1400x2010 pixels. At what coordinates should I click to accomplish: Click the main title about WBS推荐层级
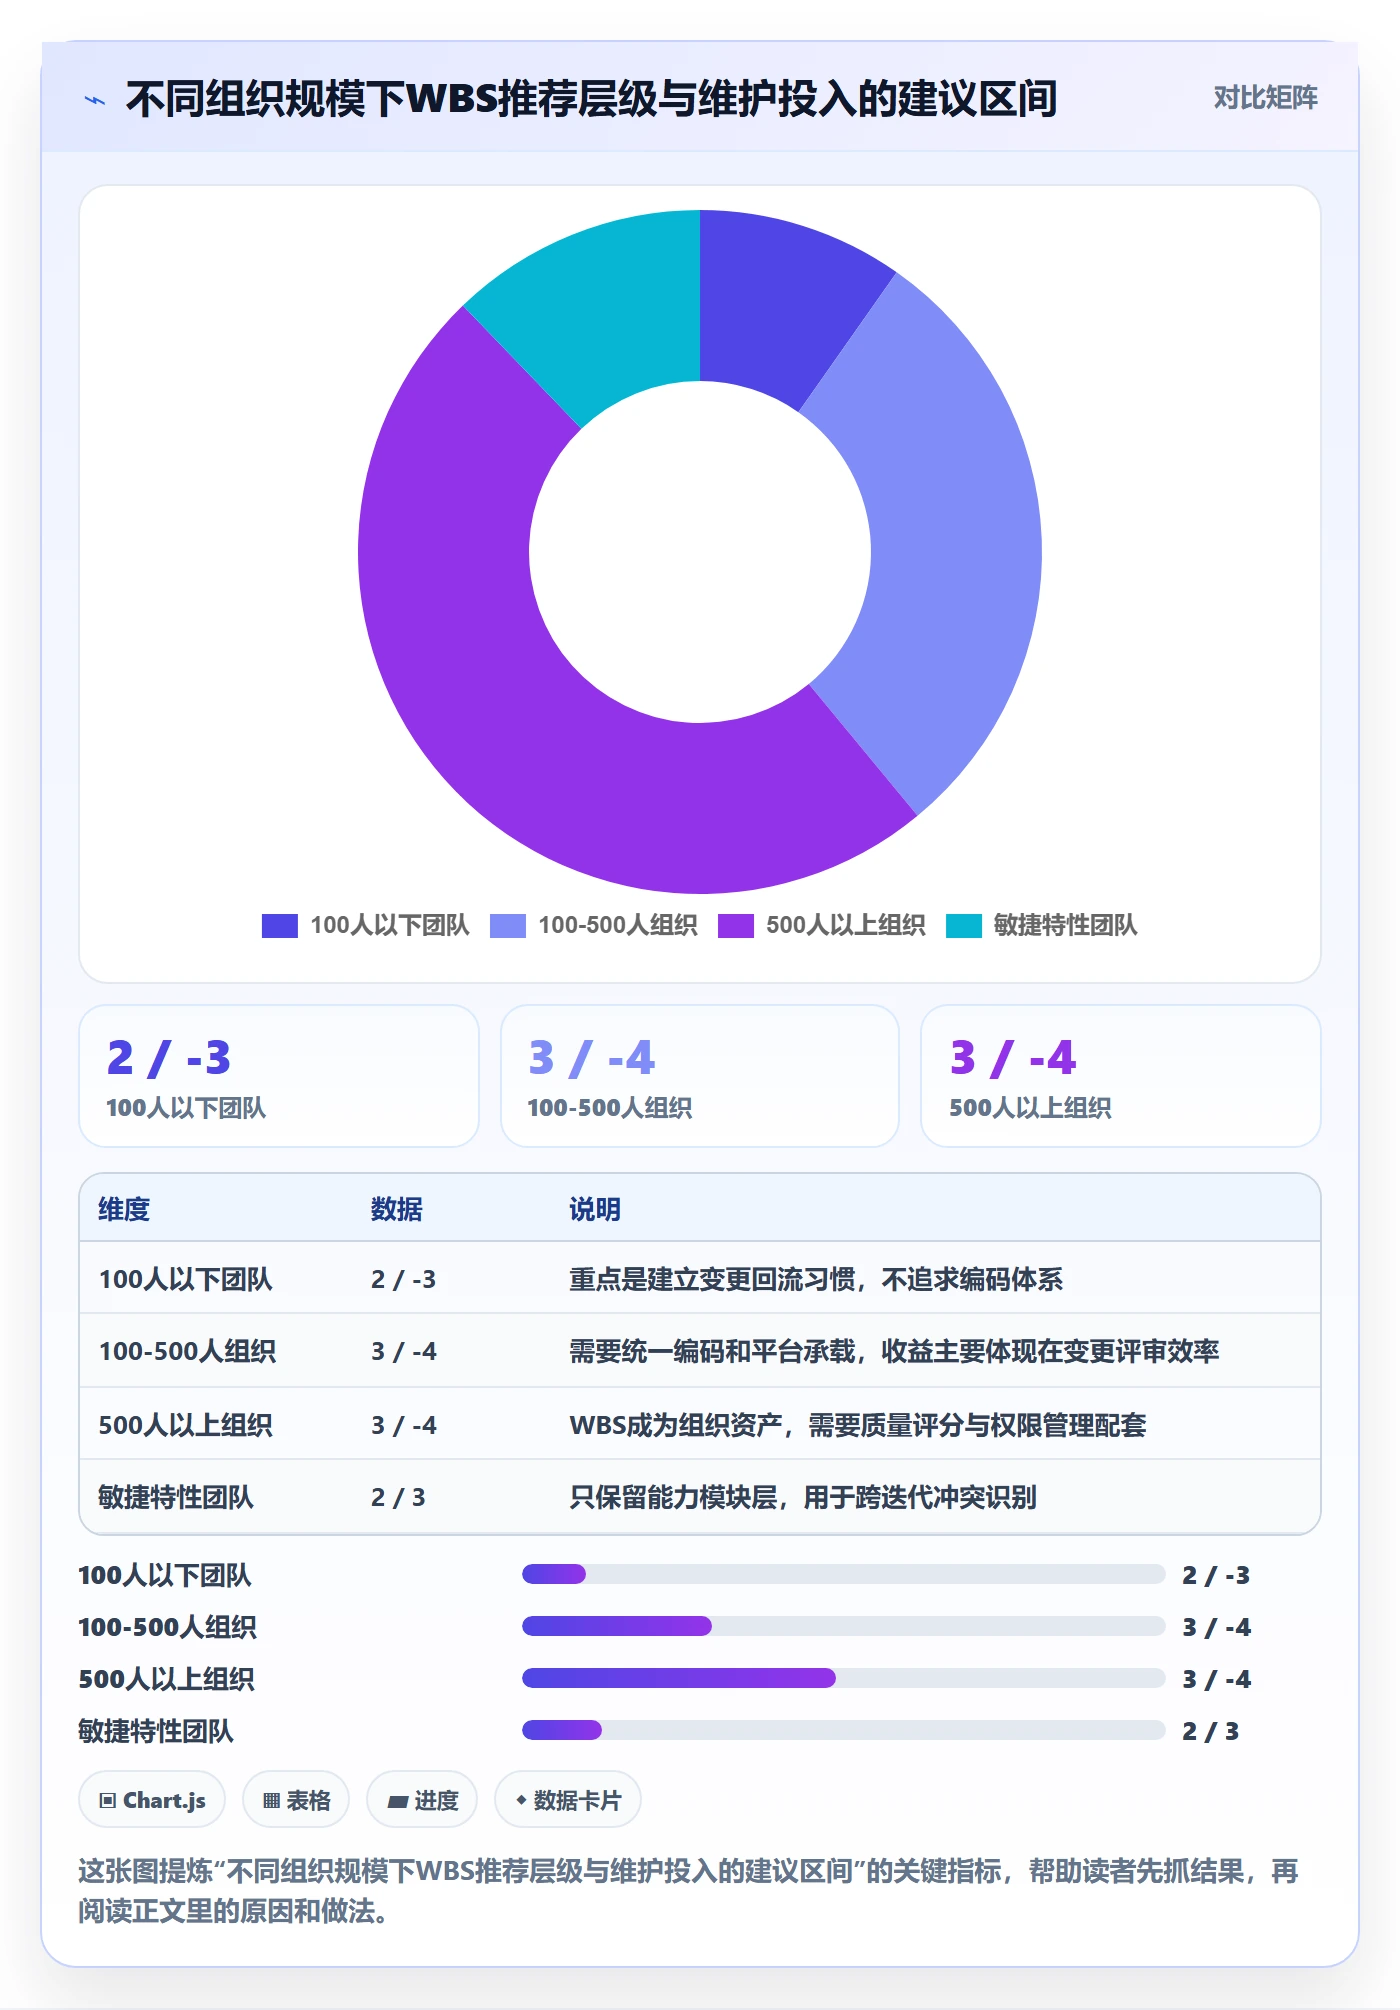tap(592, 99)
